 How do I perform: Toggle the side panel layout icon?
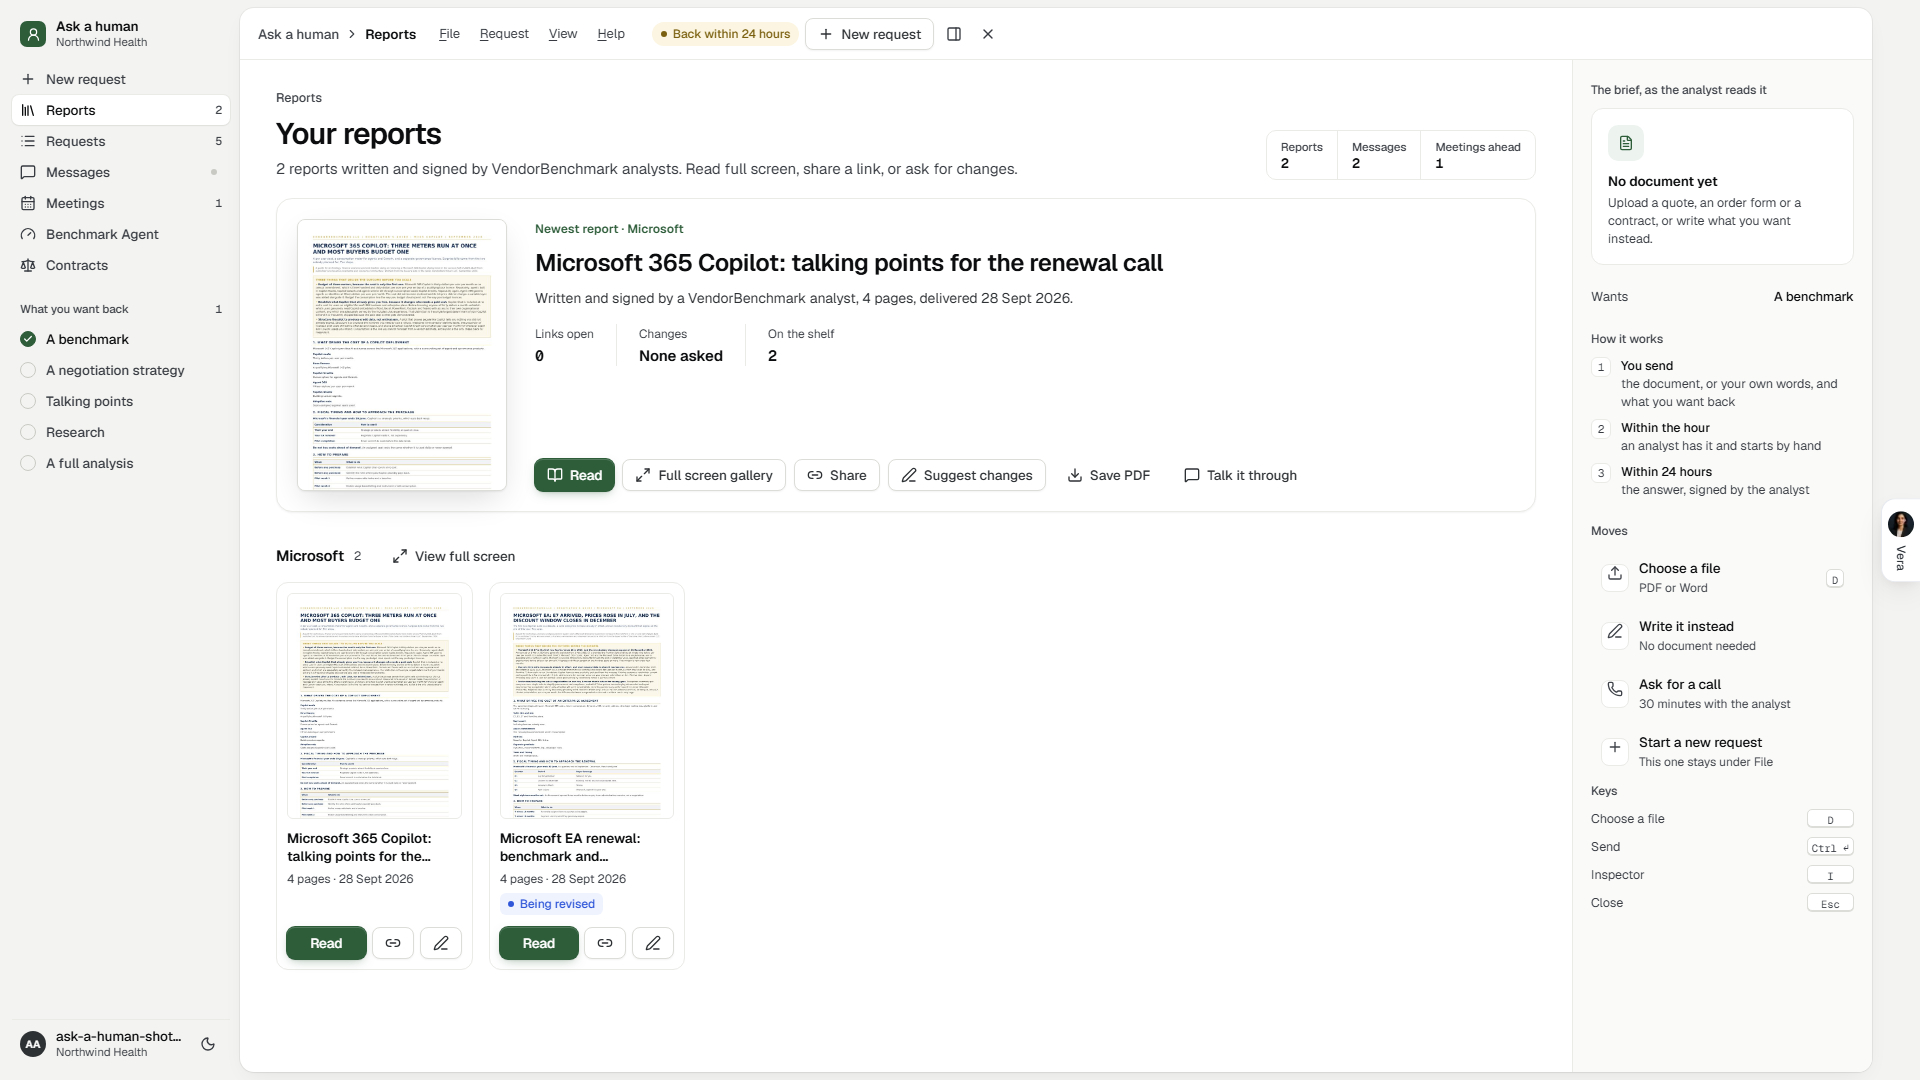coord(954,34)
